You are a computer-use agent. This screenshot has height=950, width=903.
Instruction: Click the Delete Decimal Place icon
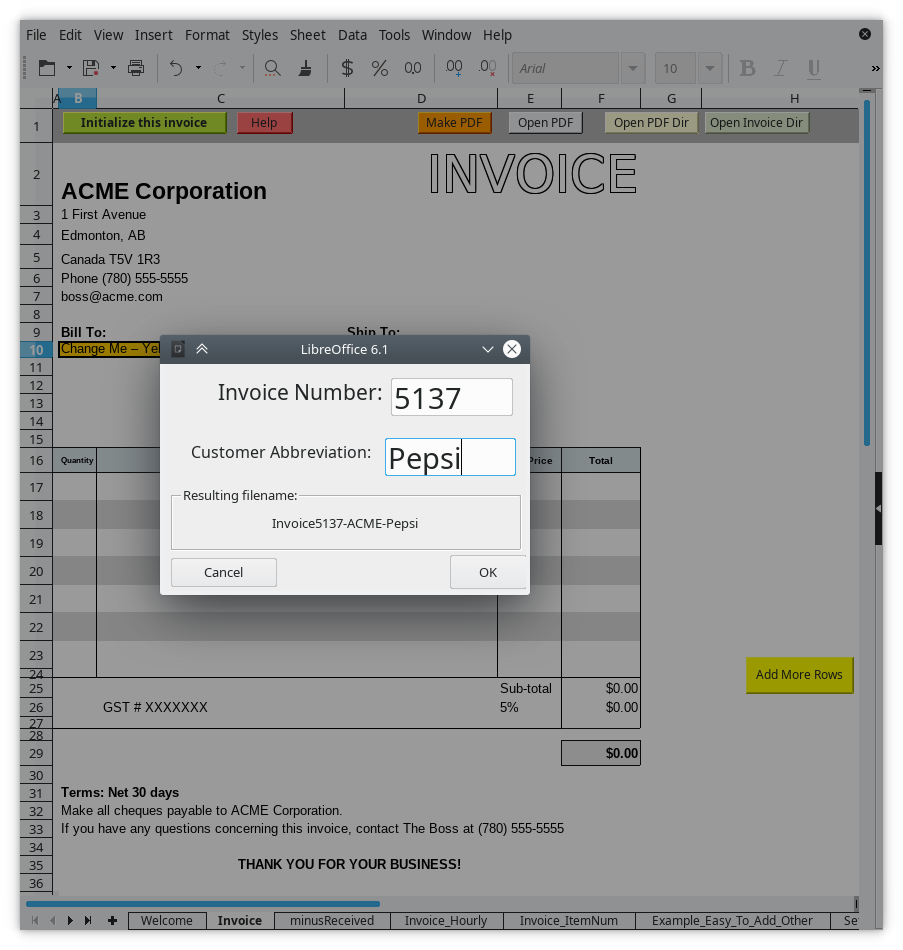point(487,68)
